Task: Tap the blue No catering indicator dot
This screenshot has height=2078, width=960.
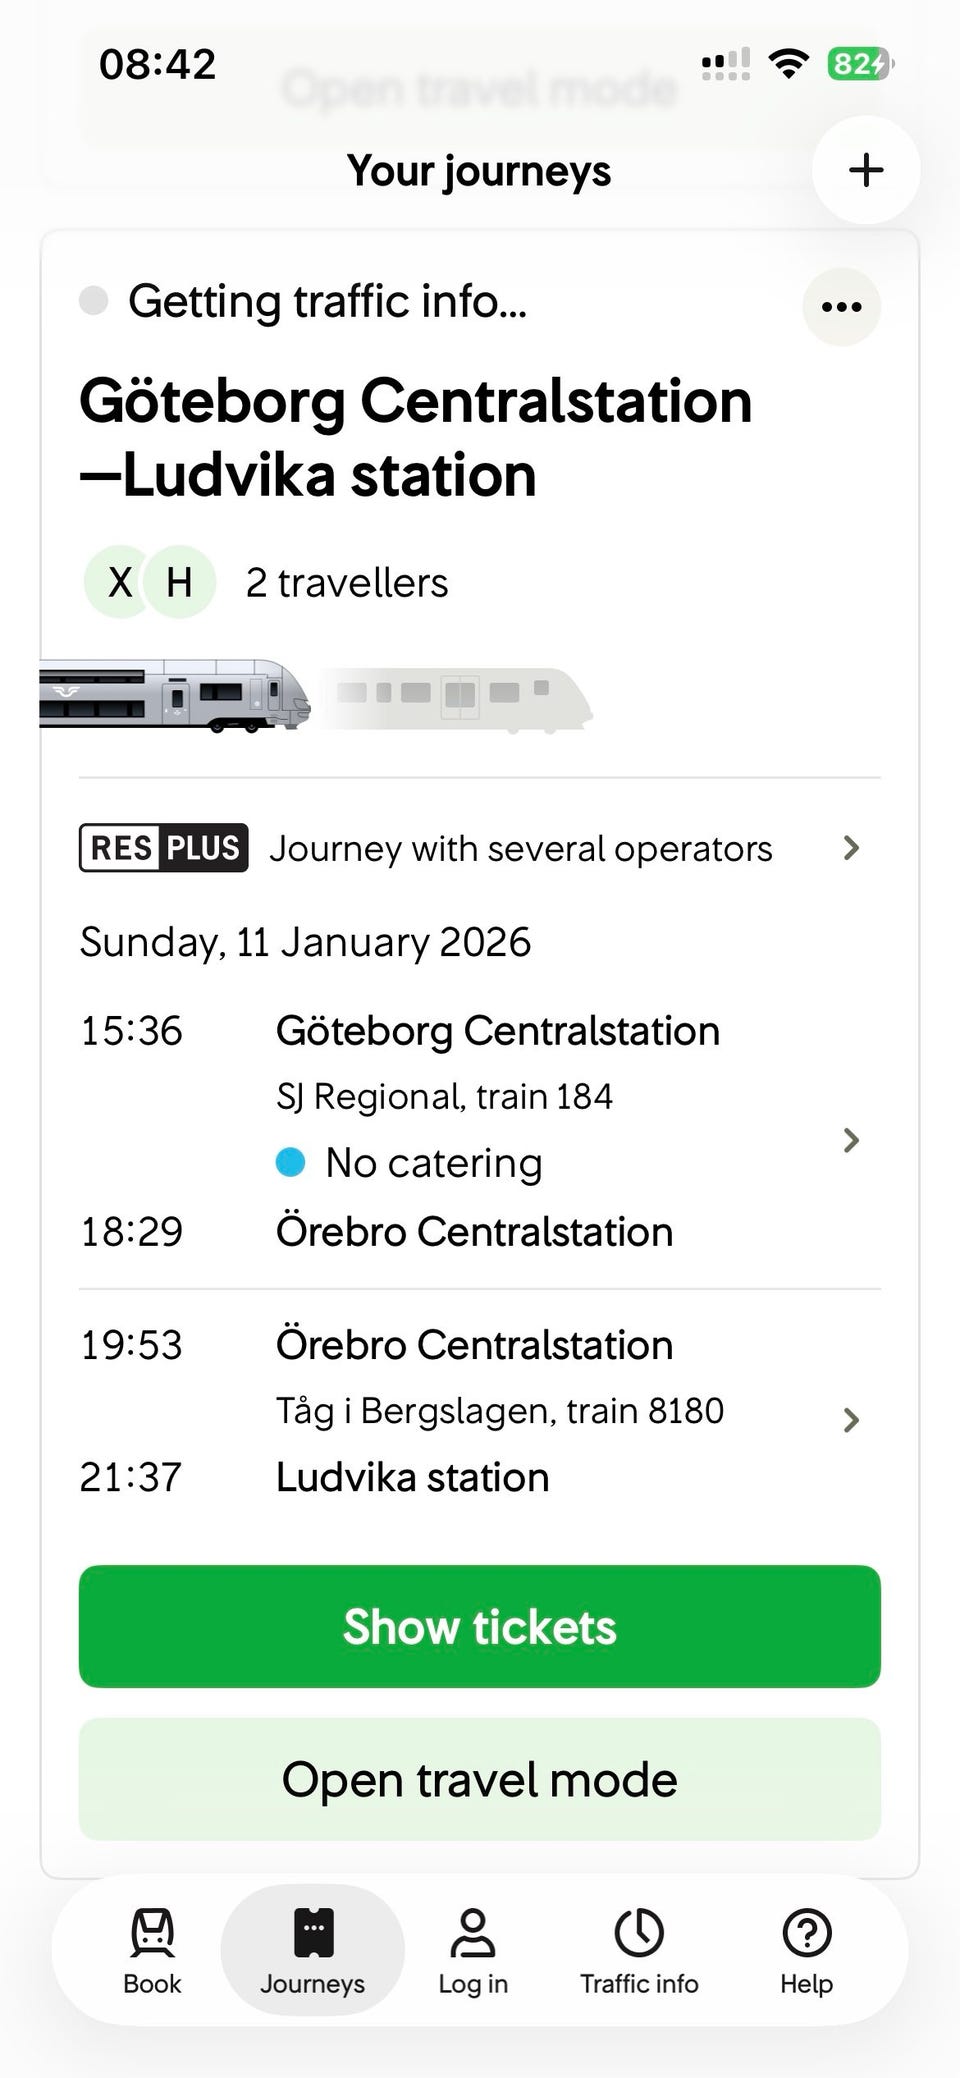Action: point(290,1162)
